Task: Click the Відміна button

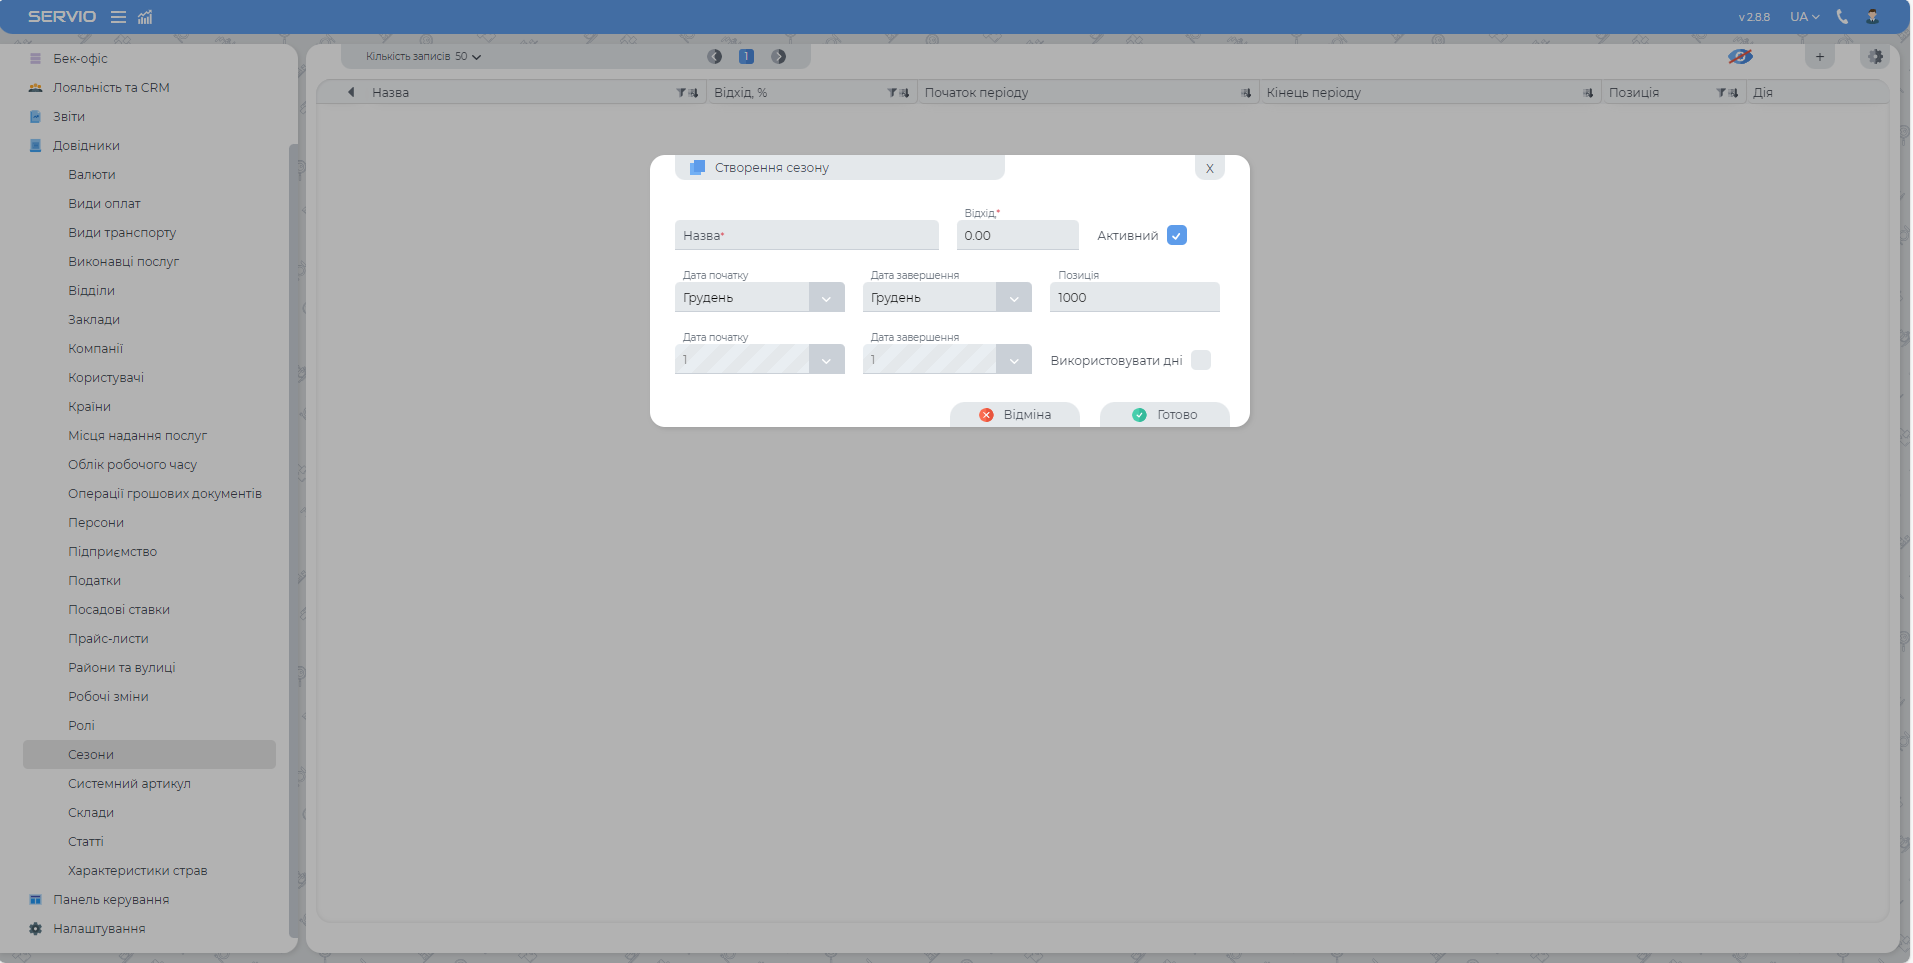Action: point(1015,415)
